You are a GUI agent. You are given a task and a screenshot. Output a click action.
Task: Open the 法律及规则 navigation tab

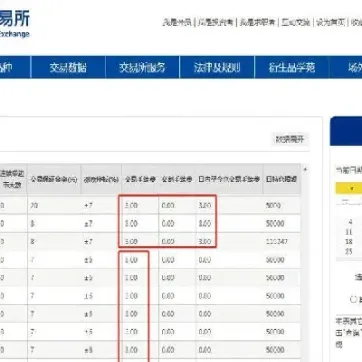(217, 68)
